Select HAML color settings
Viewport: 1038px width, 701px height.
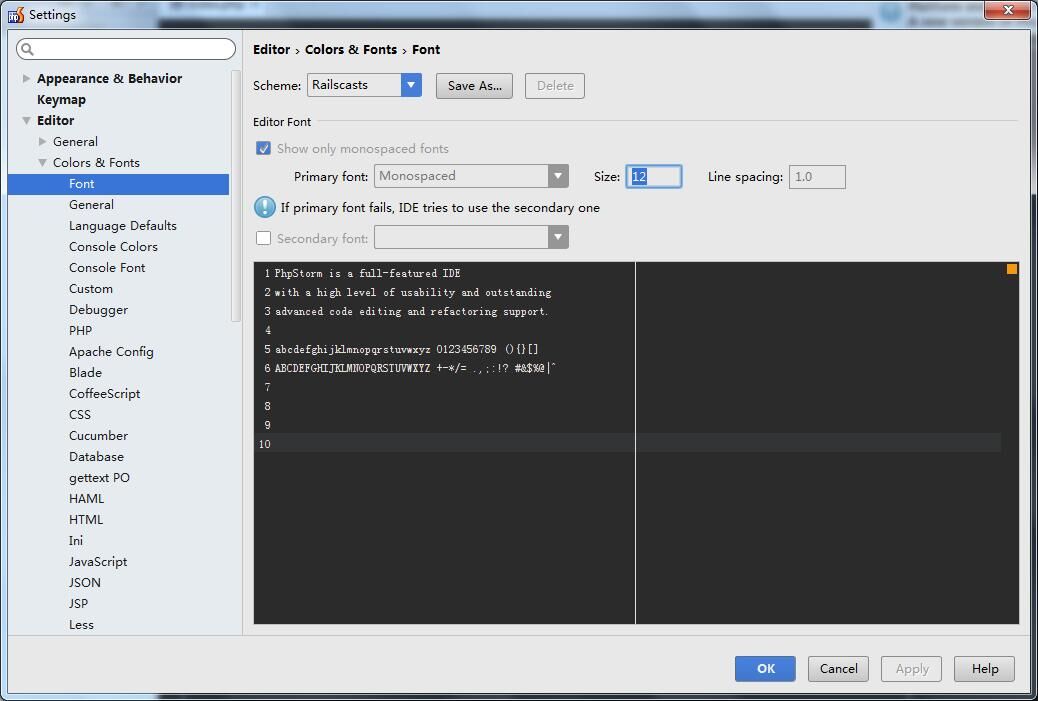click(86, 498)
